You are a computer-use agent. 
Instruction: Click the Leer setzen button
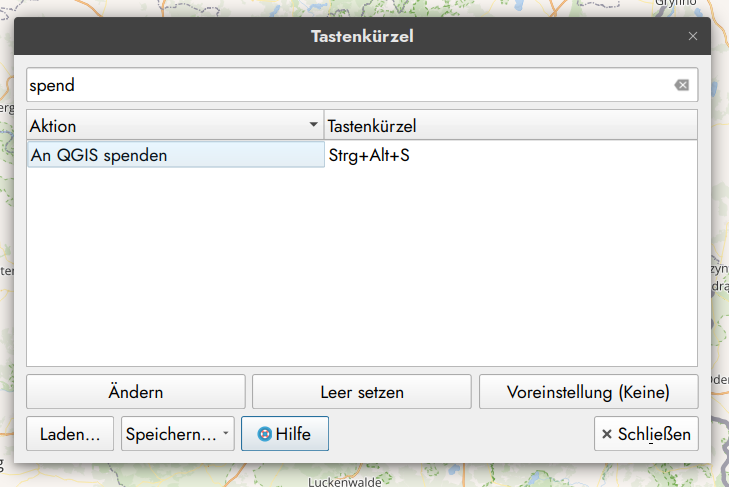(x=362, y=392)
